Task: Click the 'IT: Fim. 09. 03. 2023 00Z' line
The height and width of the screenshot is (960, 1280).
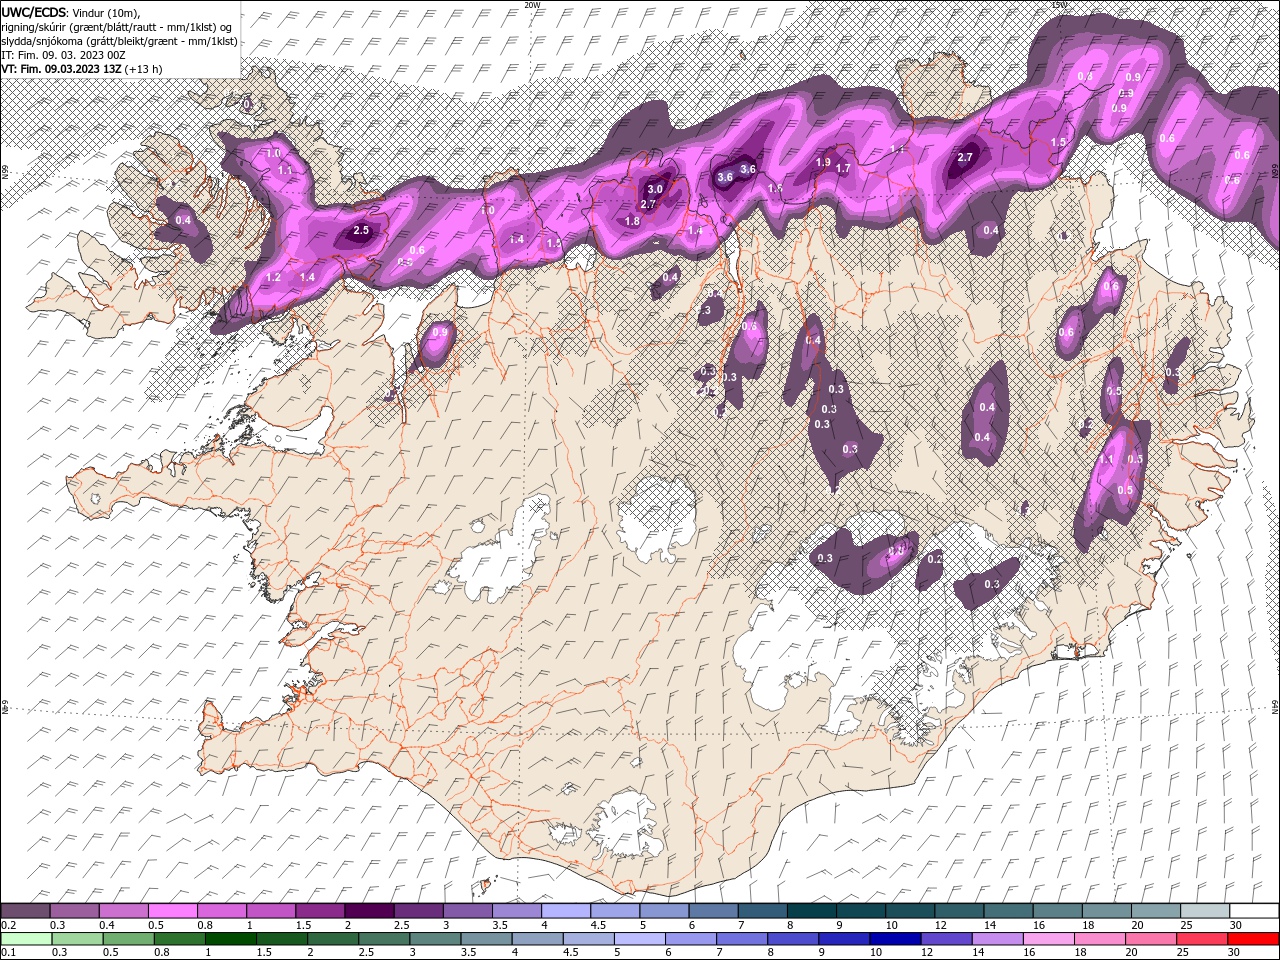Action: (63, 55)
